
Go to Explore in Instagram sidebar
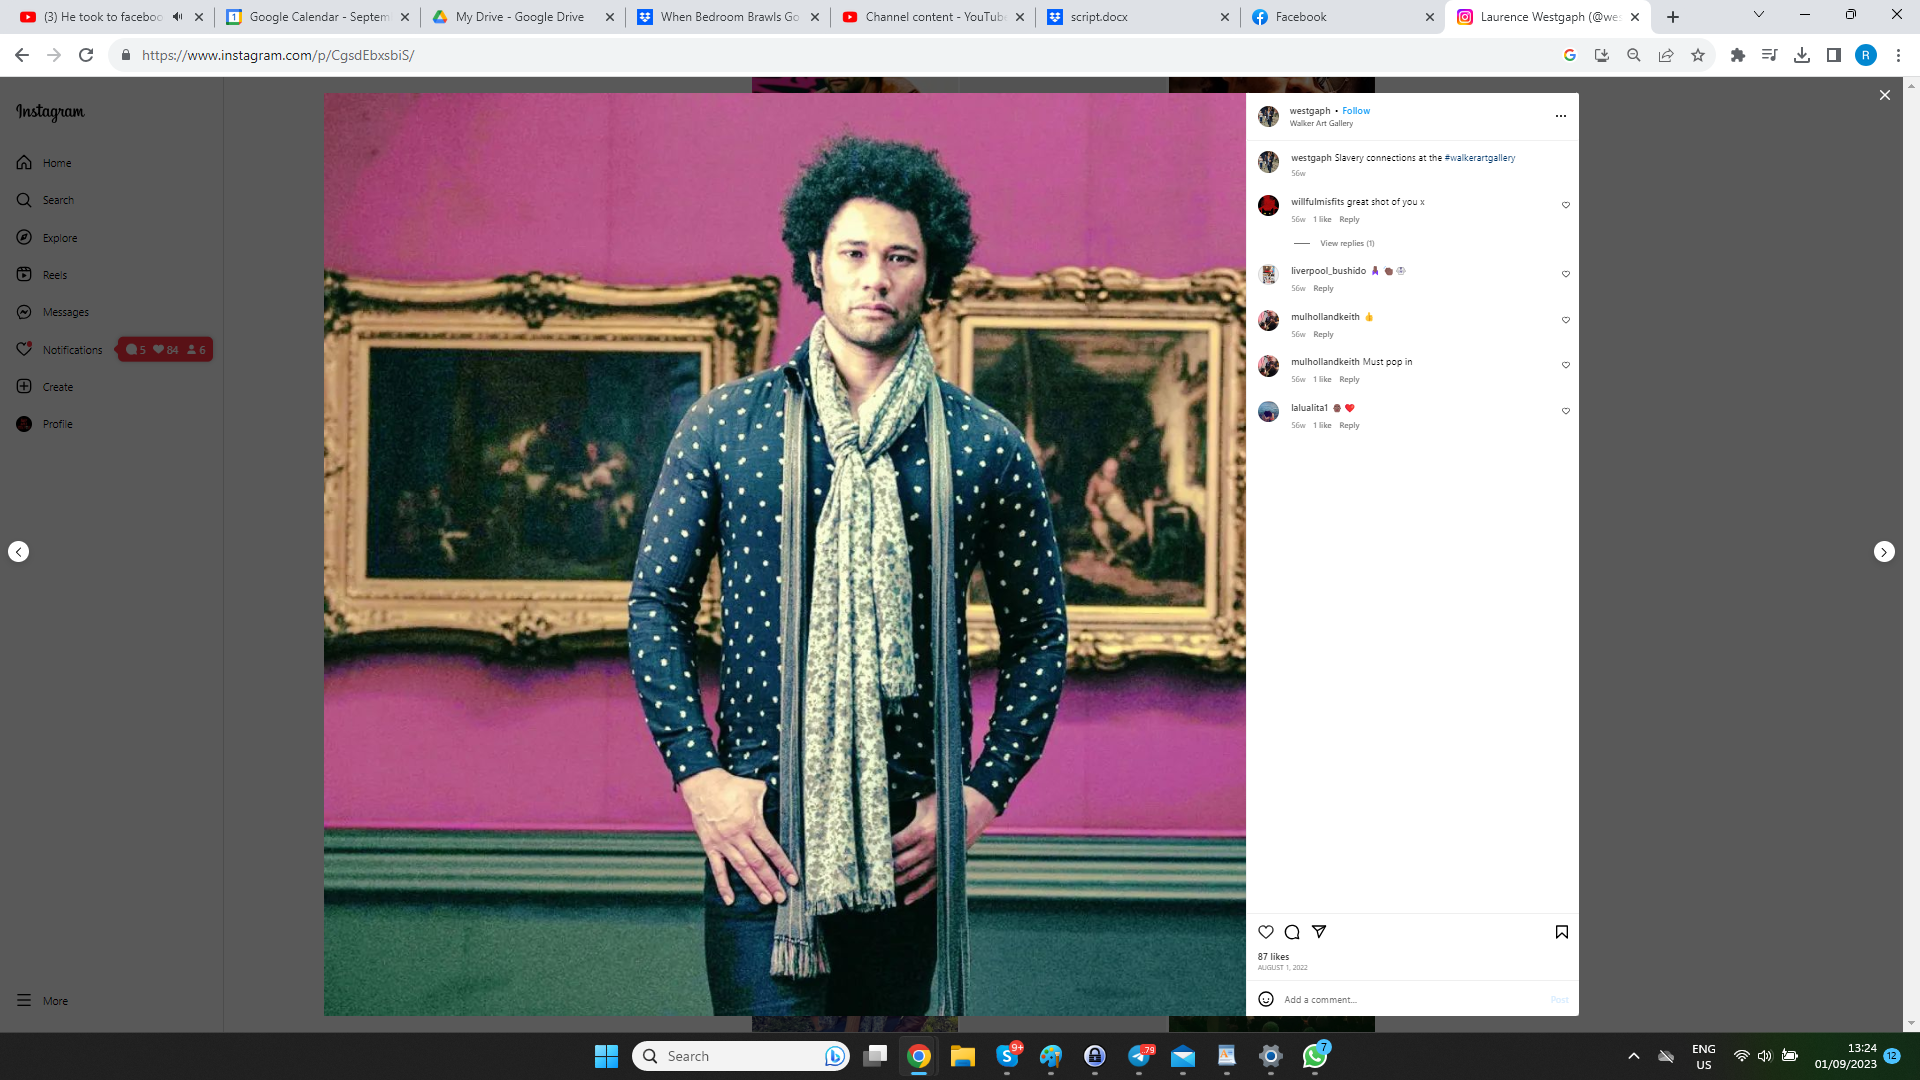47,238
